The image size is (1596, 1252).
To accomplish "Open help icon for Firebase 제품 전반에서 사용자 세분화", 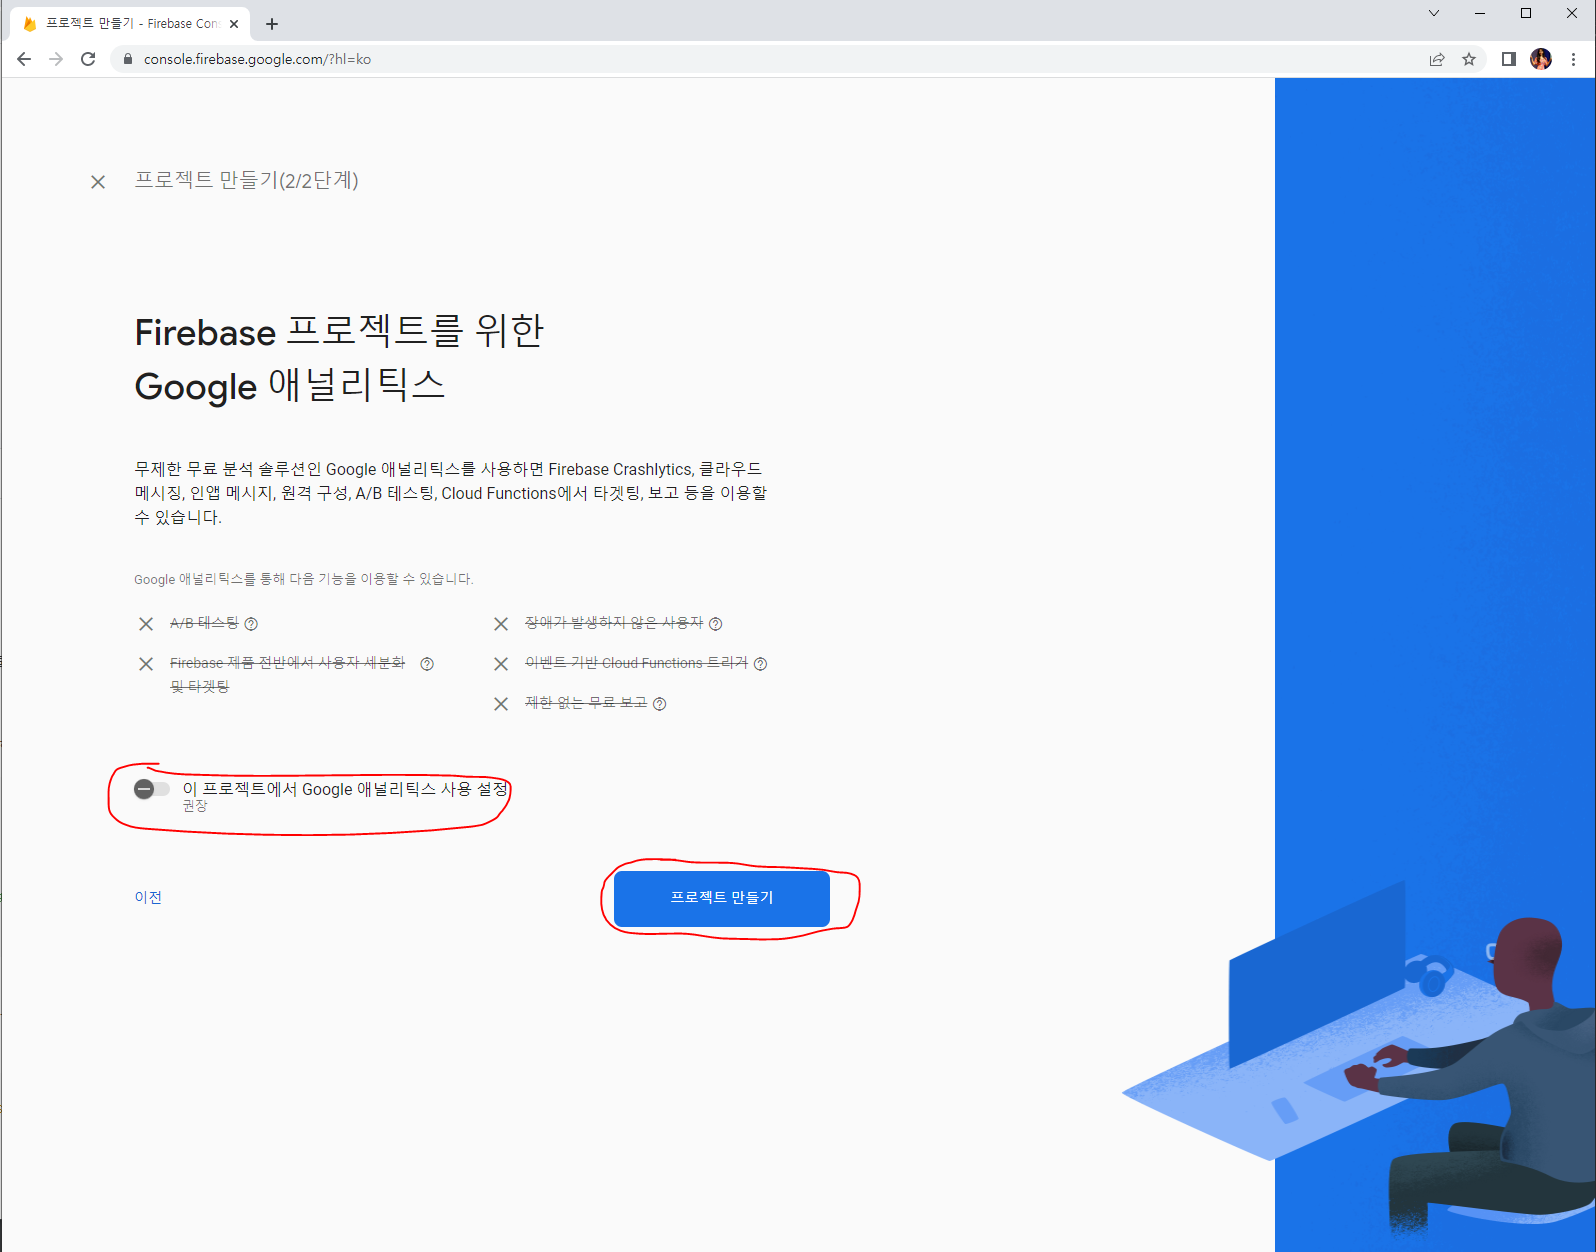I will 427,664.
